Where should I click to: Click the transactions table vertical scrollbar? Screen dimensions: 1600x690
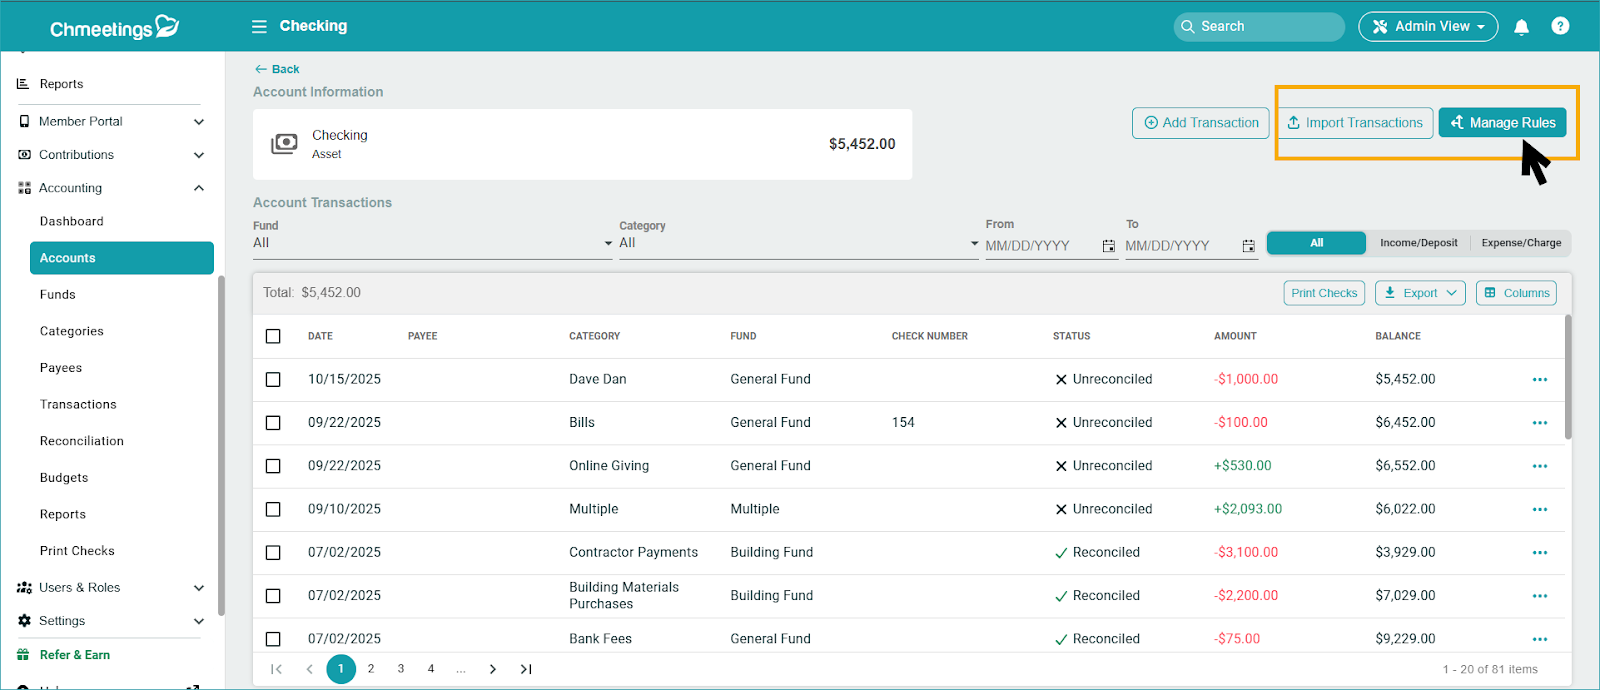pos(1567,377)
